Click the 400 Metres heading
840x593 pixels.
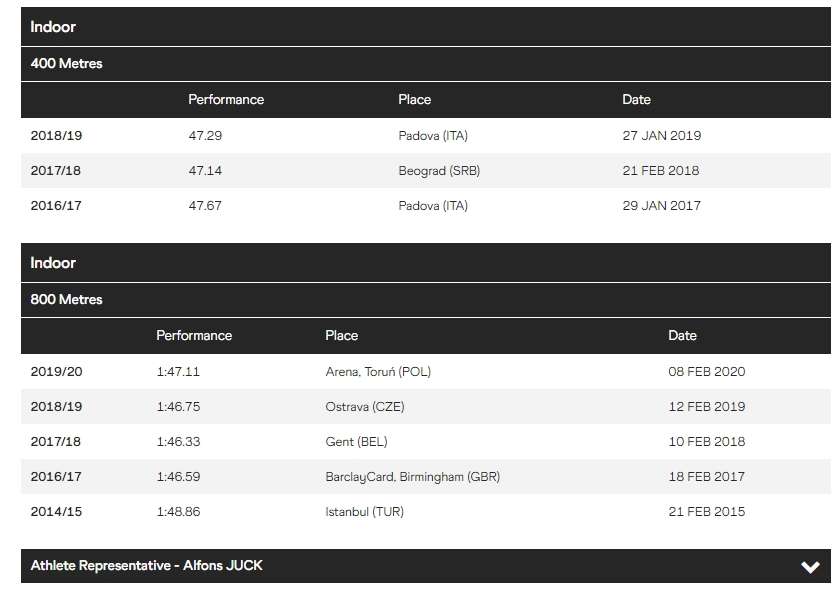coord(66,64)
